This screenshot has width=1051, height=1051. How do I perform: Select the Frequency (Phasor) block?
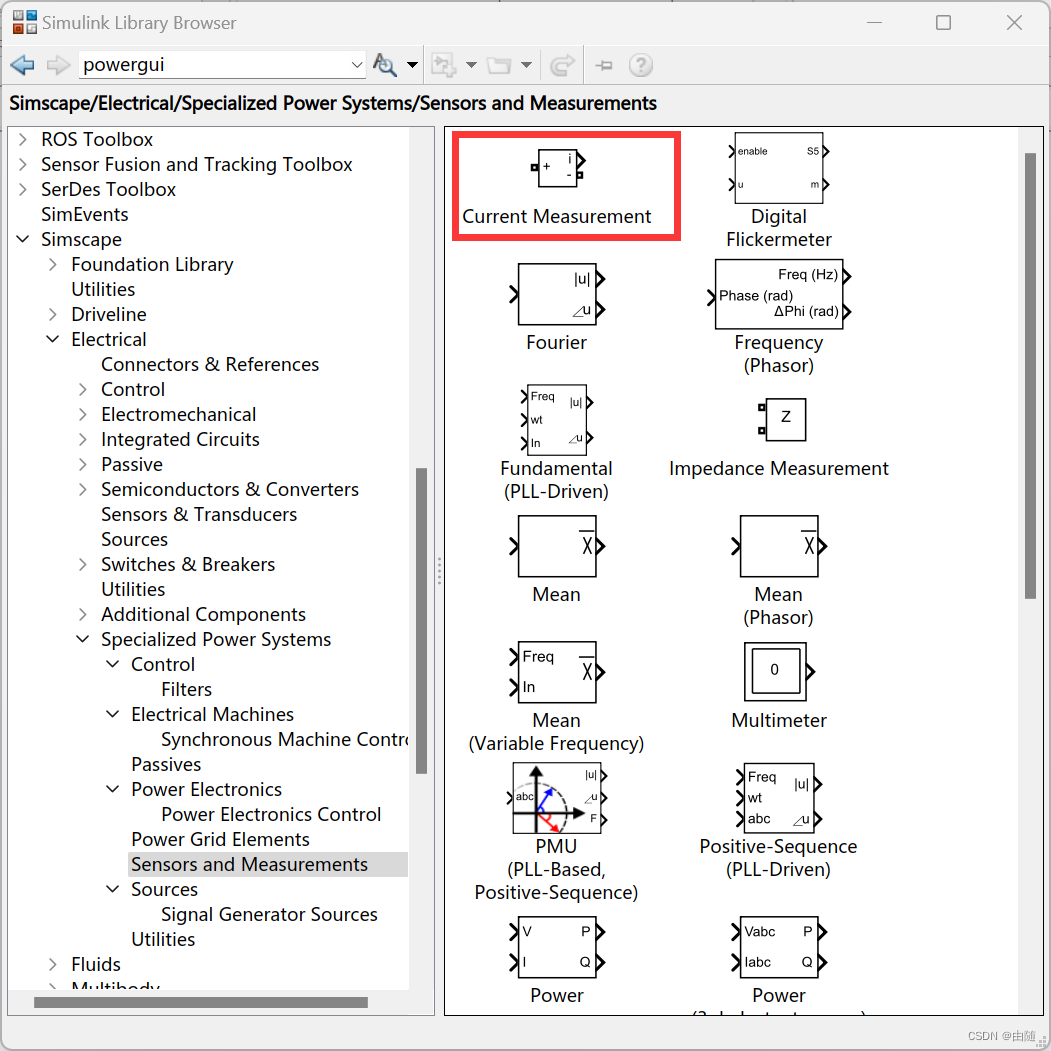coord(779,294)
